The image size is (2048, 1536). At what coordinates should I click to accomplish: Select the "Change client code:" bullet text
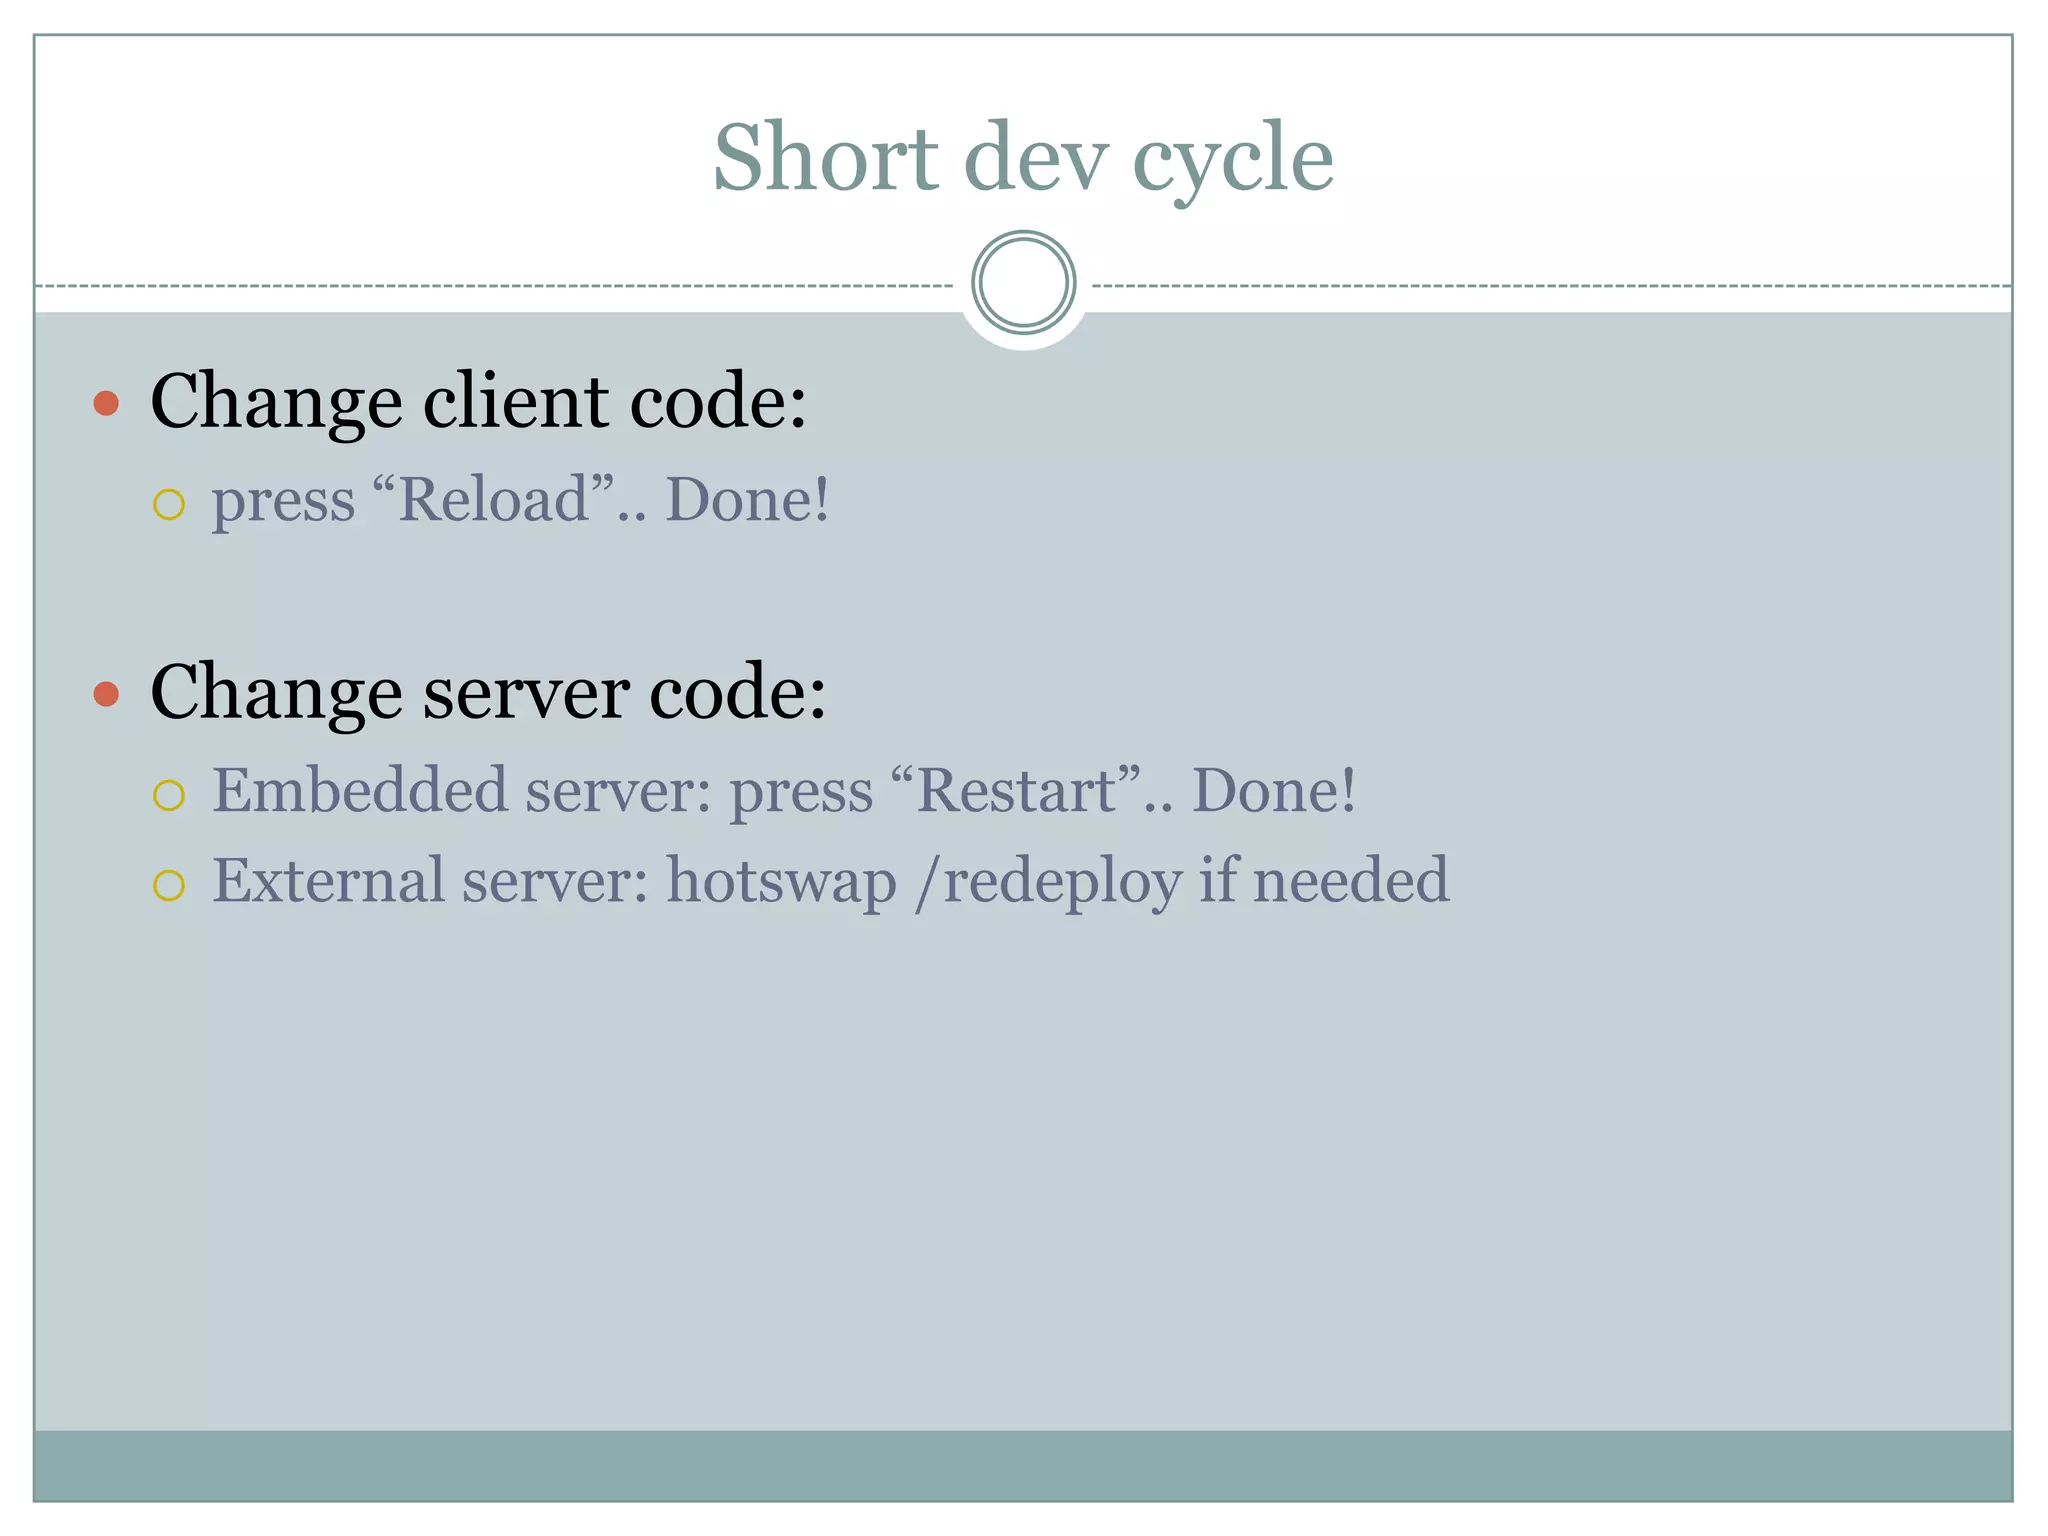478,401
